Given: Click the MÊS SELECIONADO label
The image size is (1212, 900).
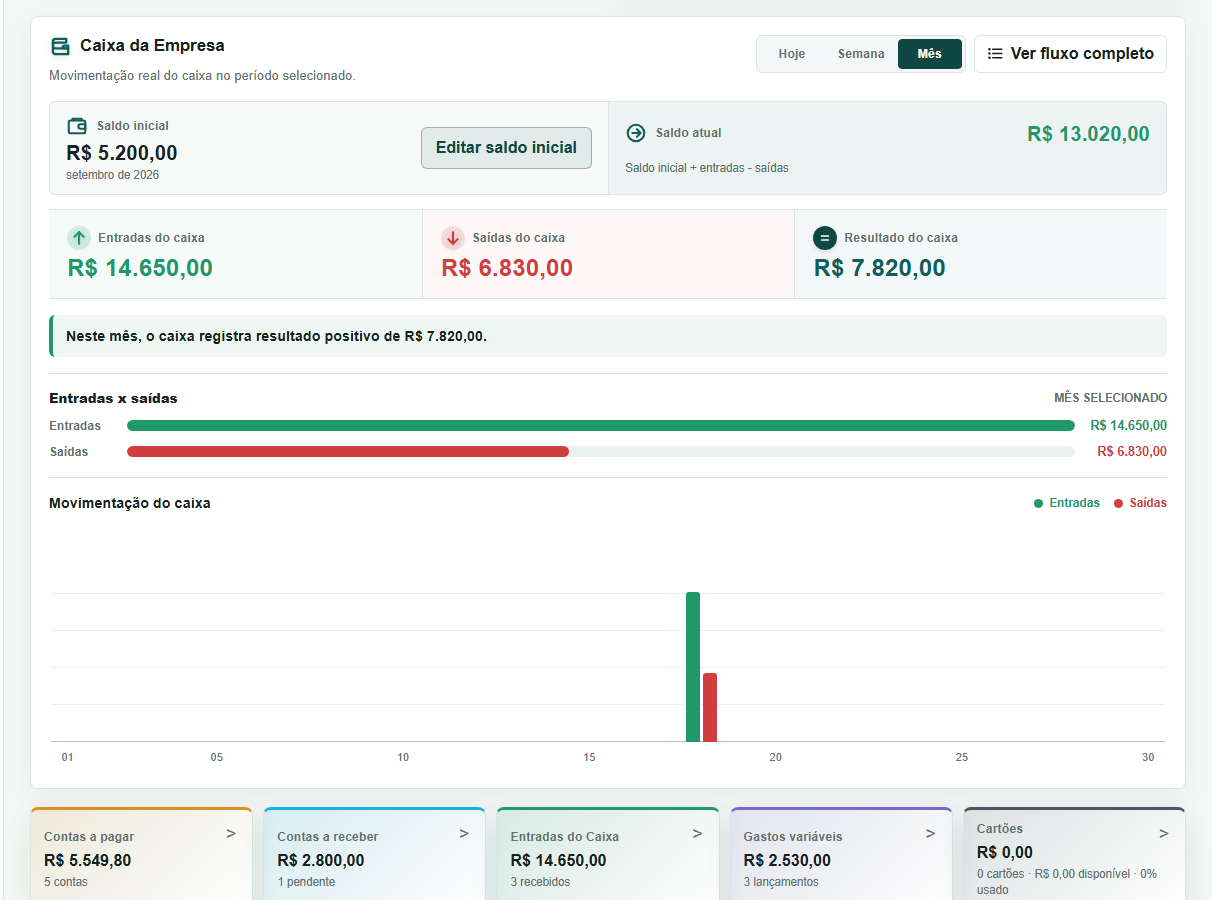Looking at the screenshot, I should [x=1110, y=398].
